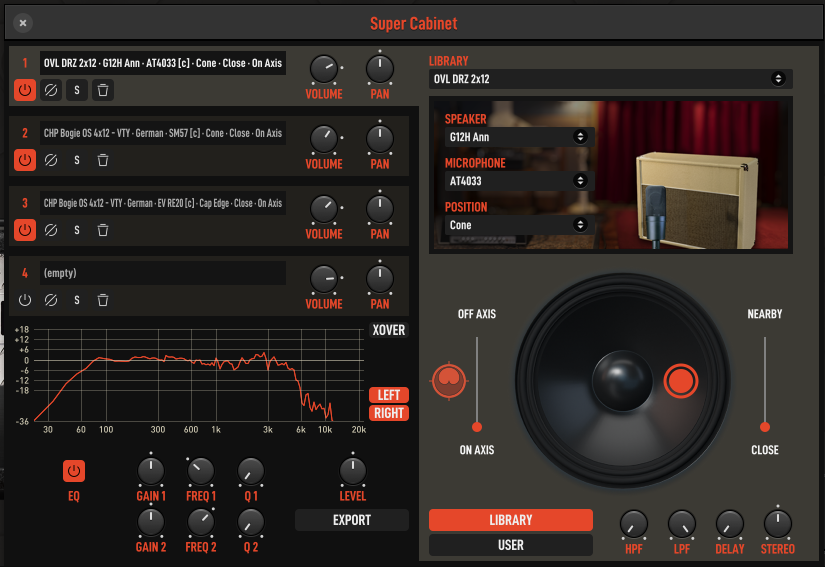
Task: Enable power for empty slot 4
Action: coord(25,300)
